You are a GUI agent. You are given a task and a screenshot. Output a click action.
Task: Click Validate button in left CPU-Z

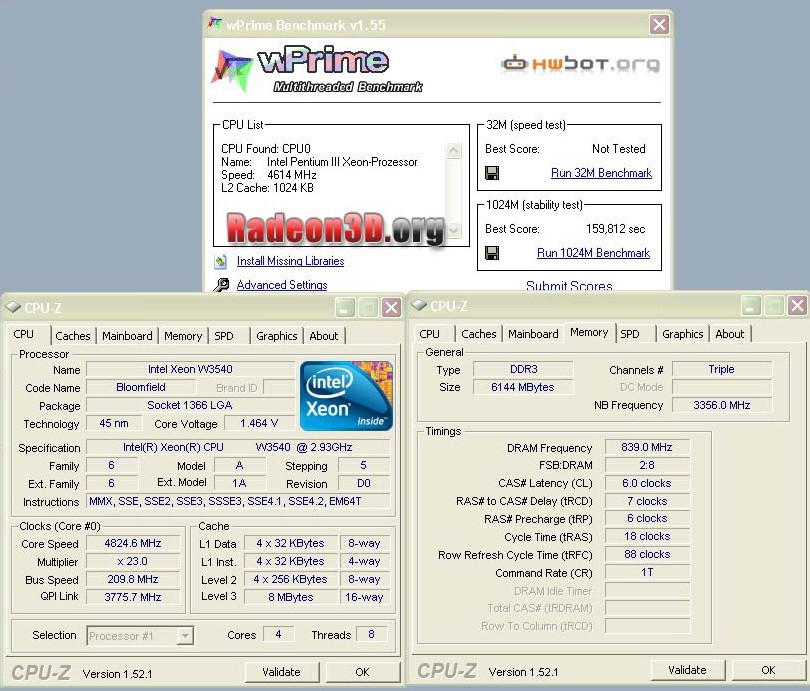point(282,672)
